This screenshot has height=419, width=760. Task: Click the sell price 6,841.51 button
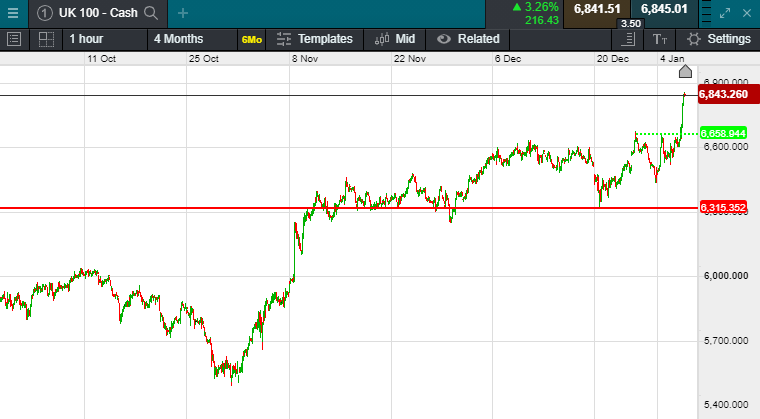595,10
